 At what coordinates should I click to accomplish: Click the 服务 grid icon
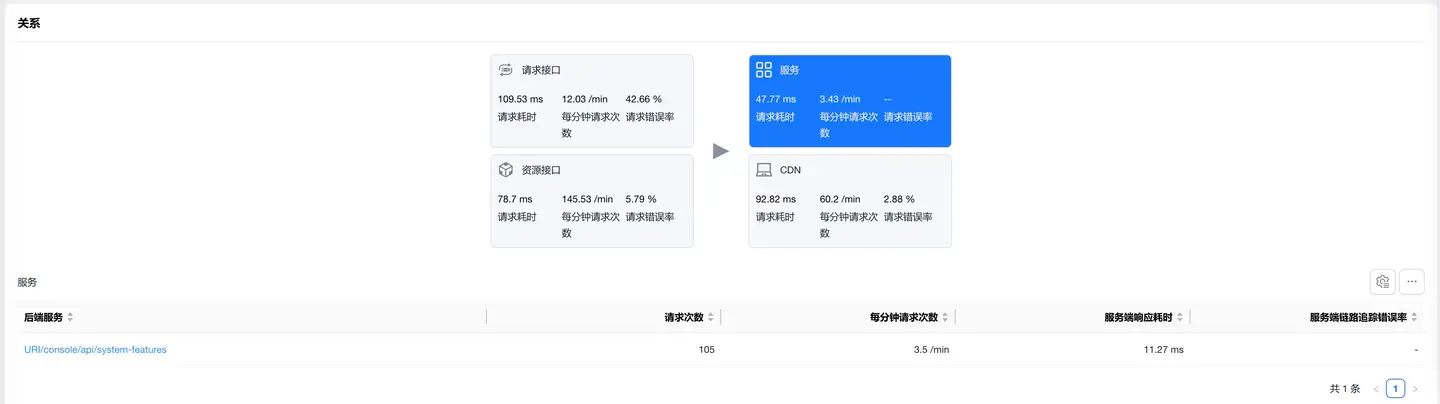pyautogui.click(x=764, y=70)
